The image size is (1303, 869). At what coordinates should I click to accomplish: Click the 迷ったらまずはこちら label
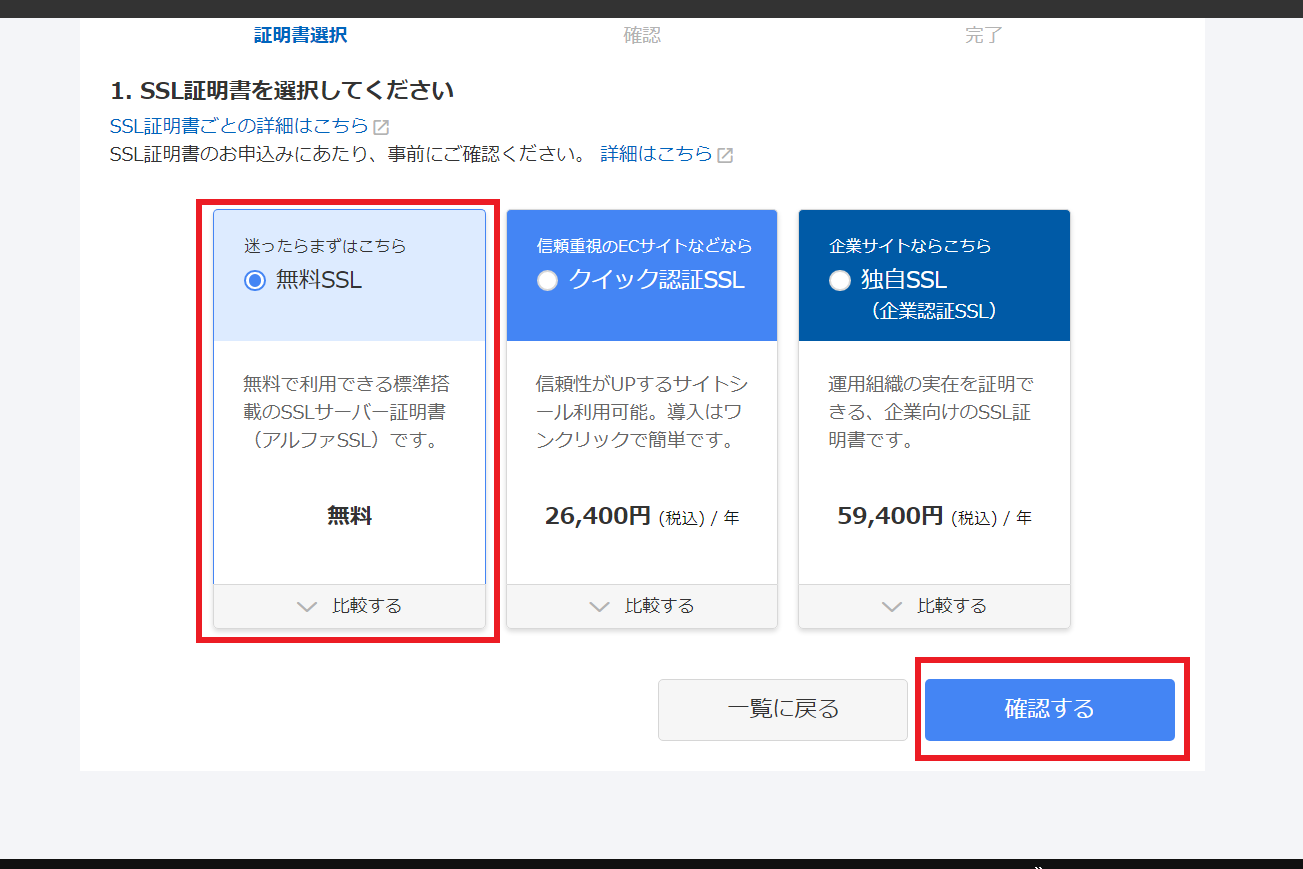pos(325,246)
